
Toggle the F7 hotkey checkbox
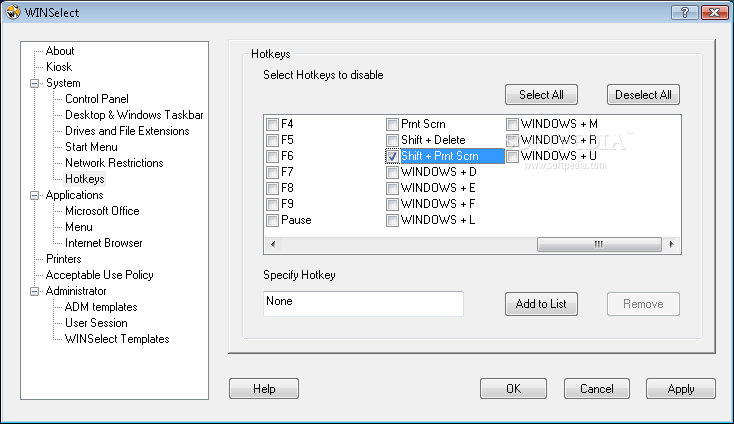272,172
